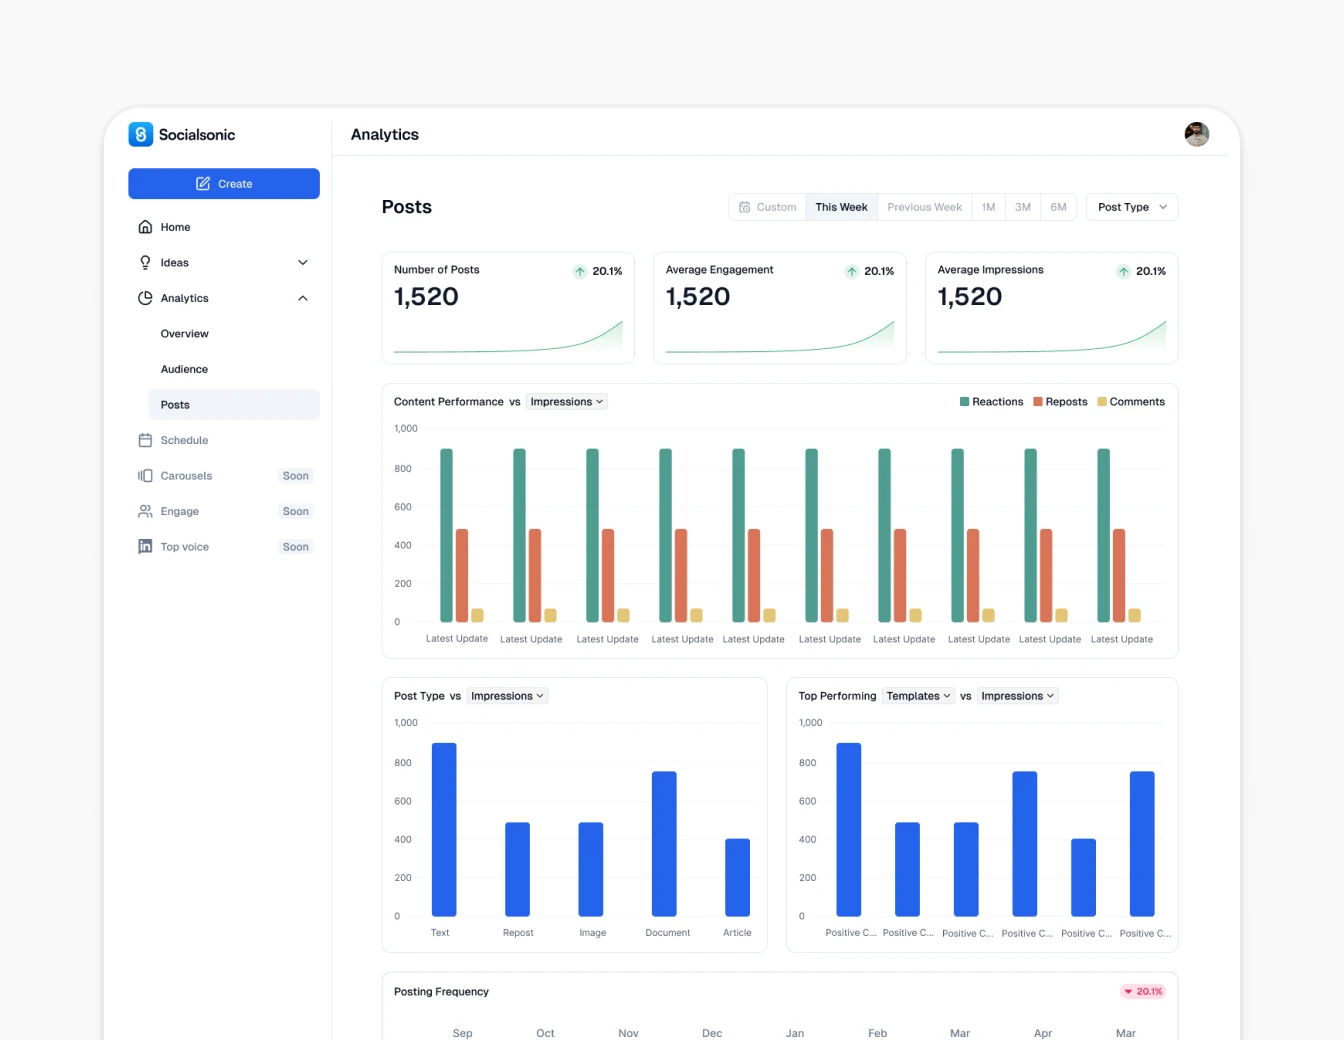This screenshot has height=1040, width=1344.
Task: Open the Post Type dropdown
Action: click(1131, 206)
